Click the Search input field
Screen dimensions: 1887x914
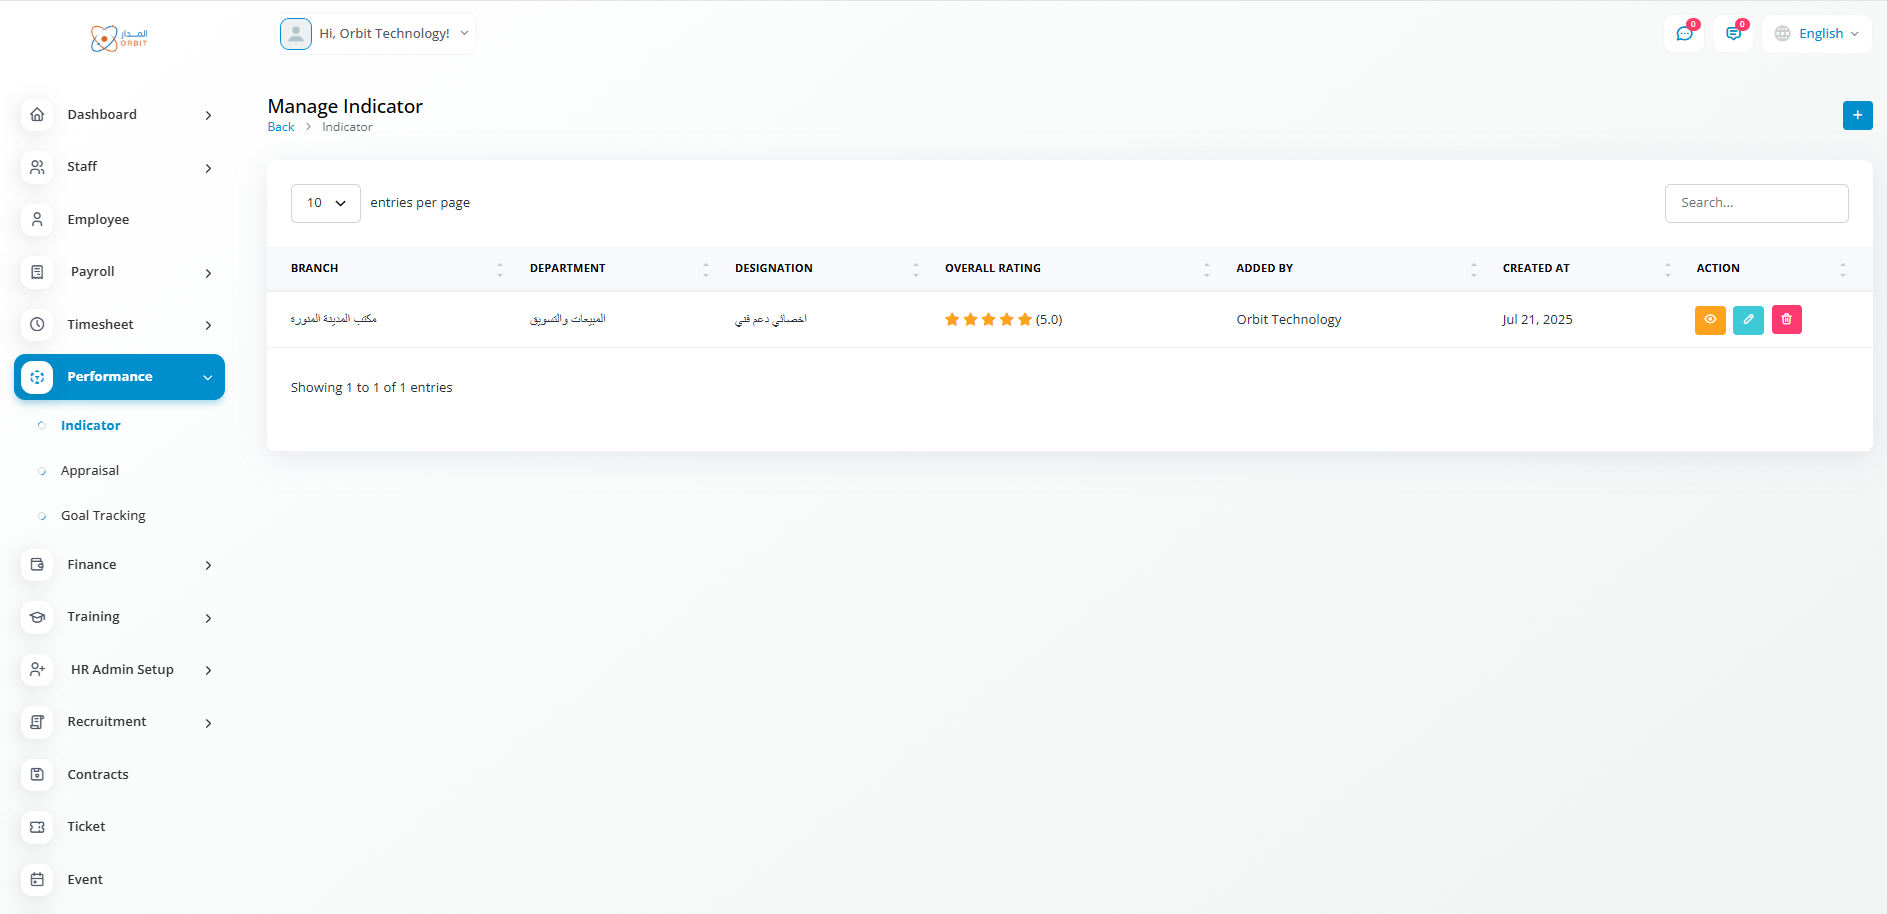(x=1756, y=203)
